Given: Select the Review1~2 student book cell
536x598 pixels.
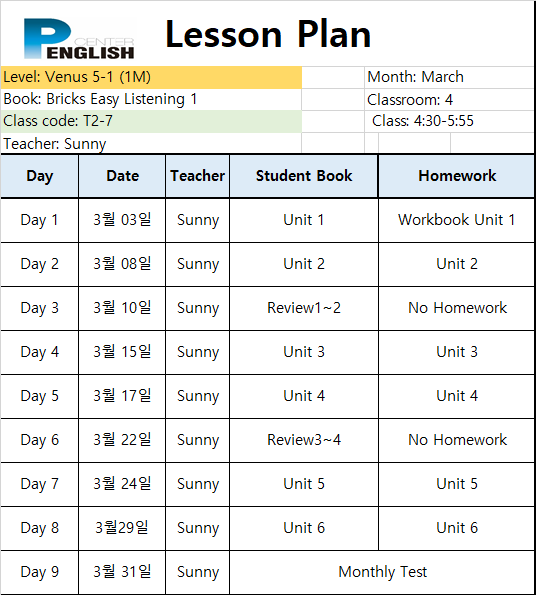Looking at the screenshot, I should point(304,308).
